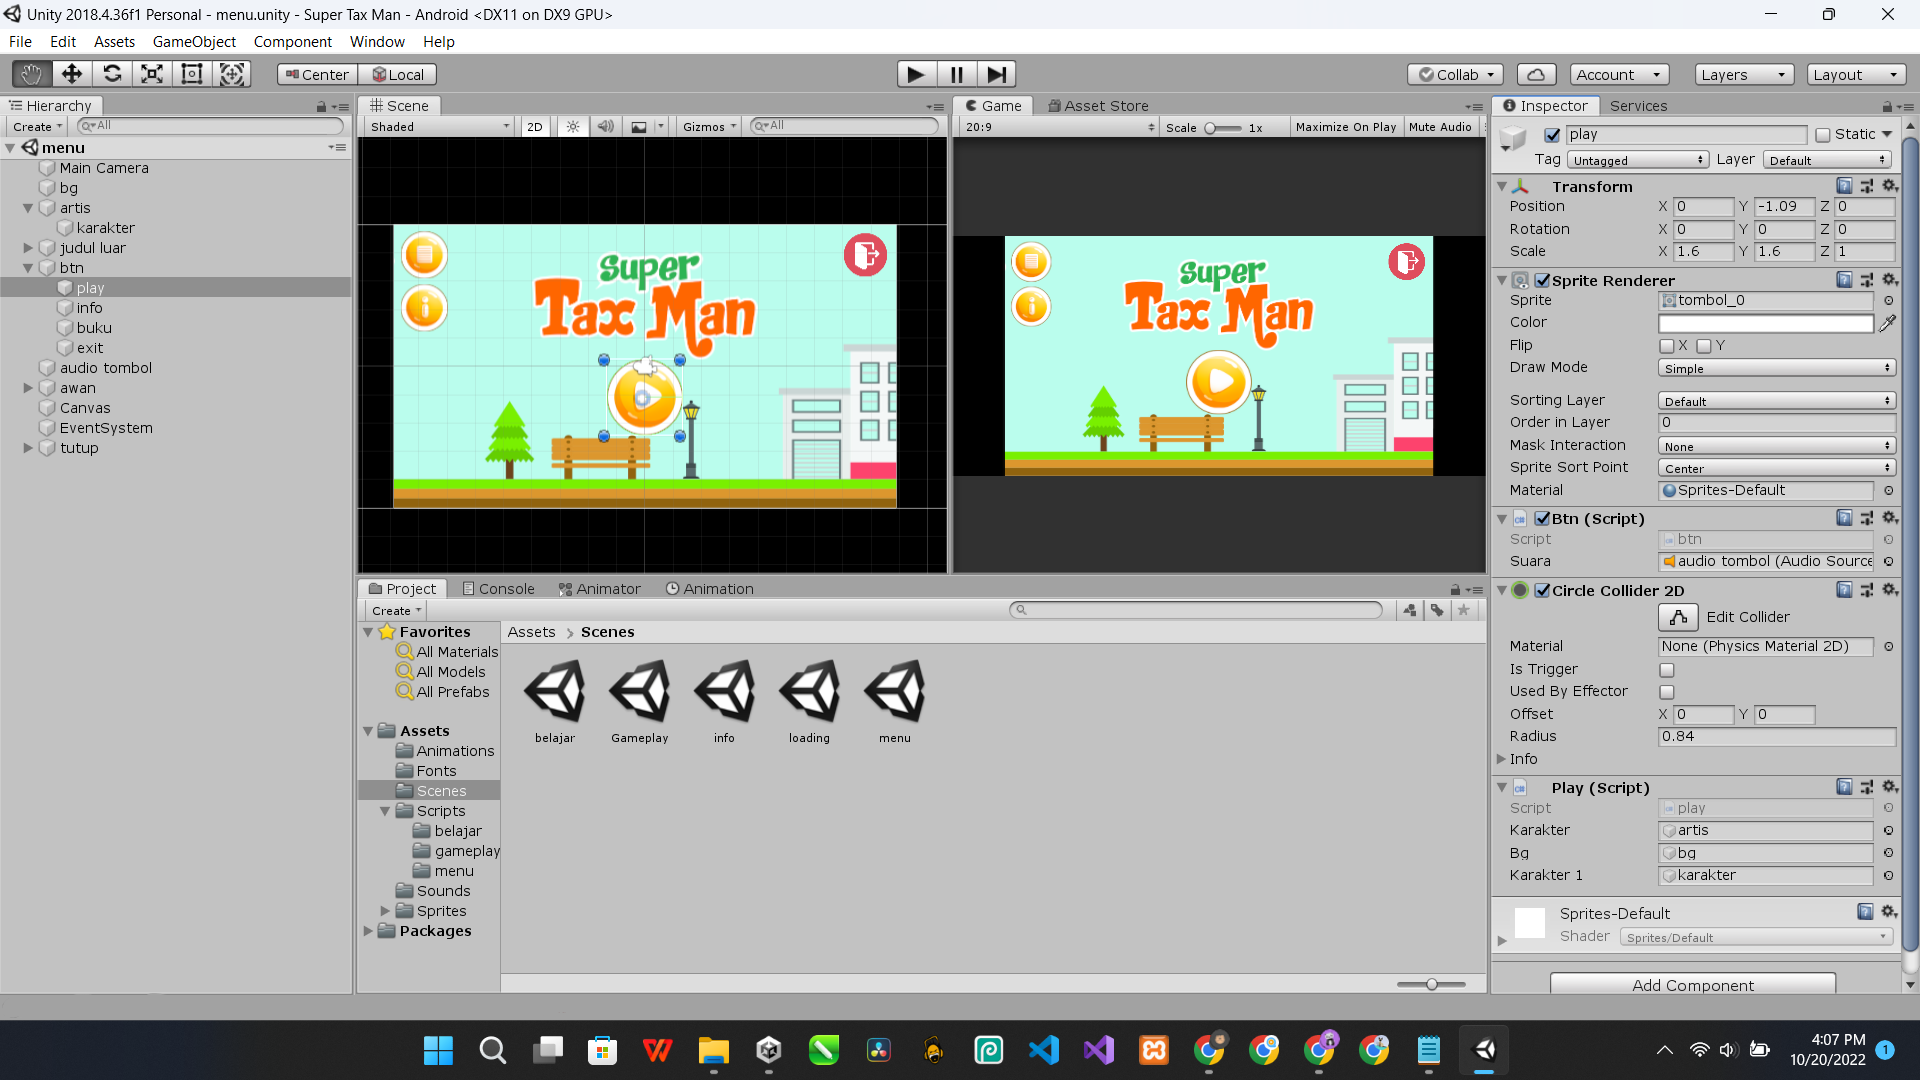The image size is (1920, 1080).
Task: Click the Sprite Renderer Color swatch
Action: [x=1765, y=323]
